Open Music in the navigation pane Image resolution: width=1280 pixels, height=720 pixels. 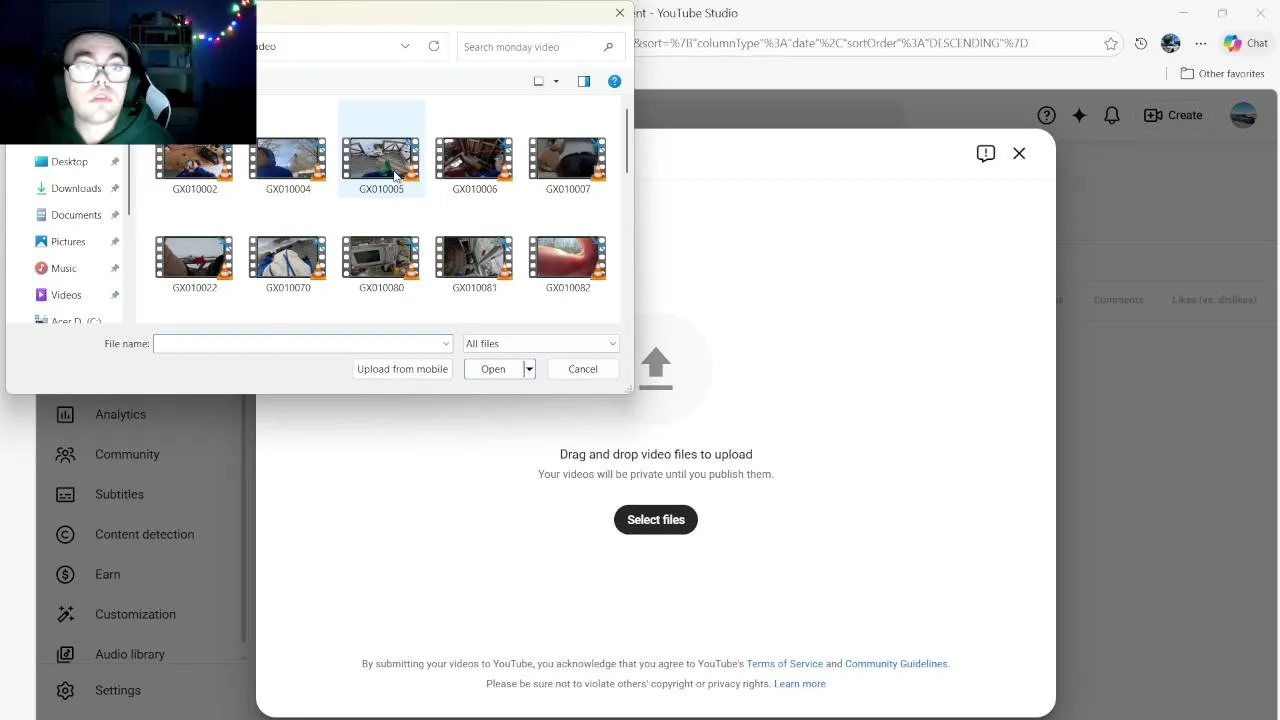63,268
